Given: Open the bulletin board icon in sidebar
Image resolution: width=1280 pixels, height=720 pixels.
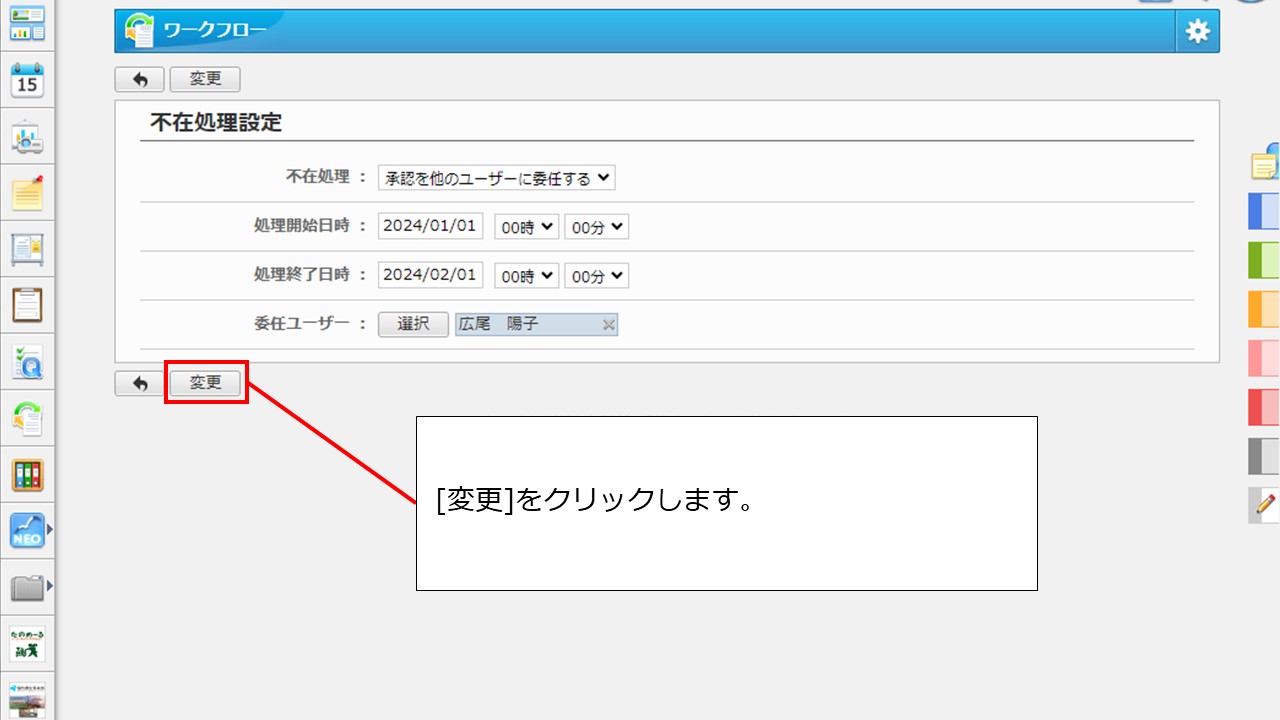Looking at the screenshot, I should click(x=27, y=249).
